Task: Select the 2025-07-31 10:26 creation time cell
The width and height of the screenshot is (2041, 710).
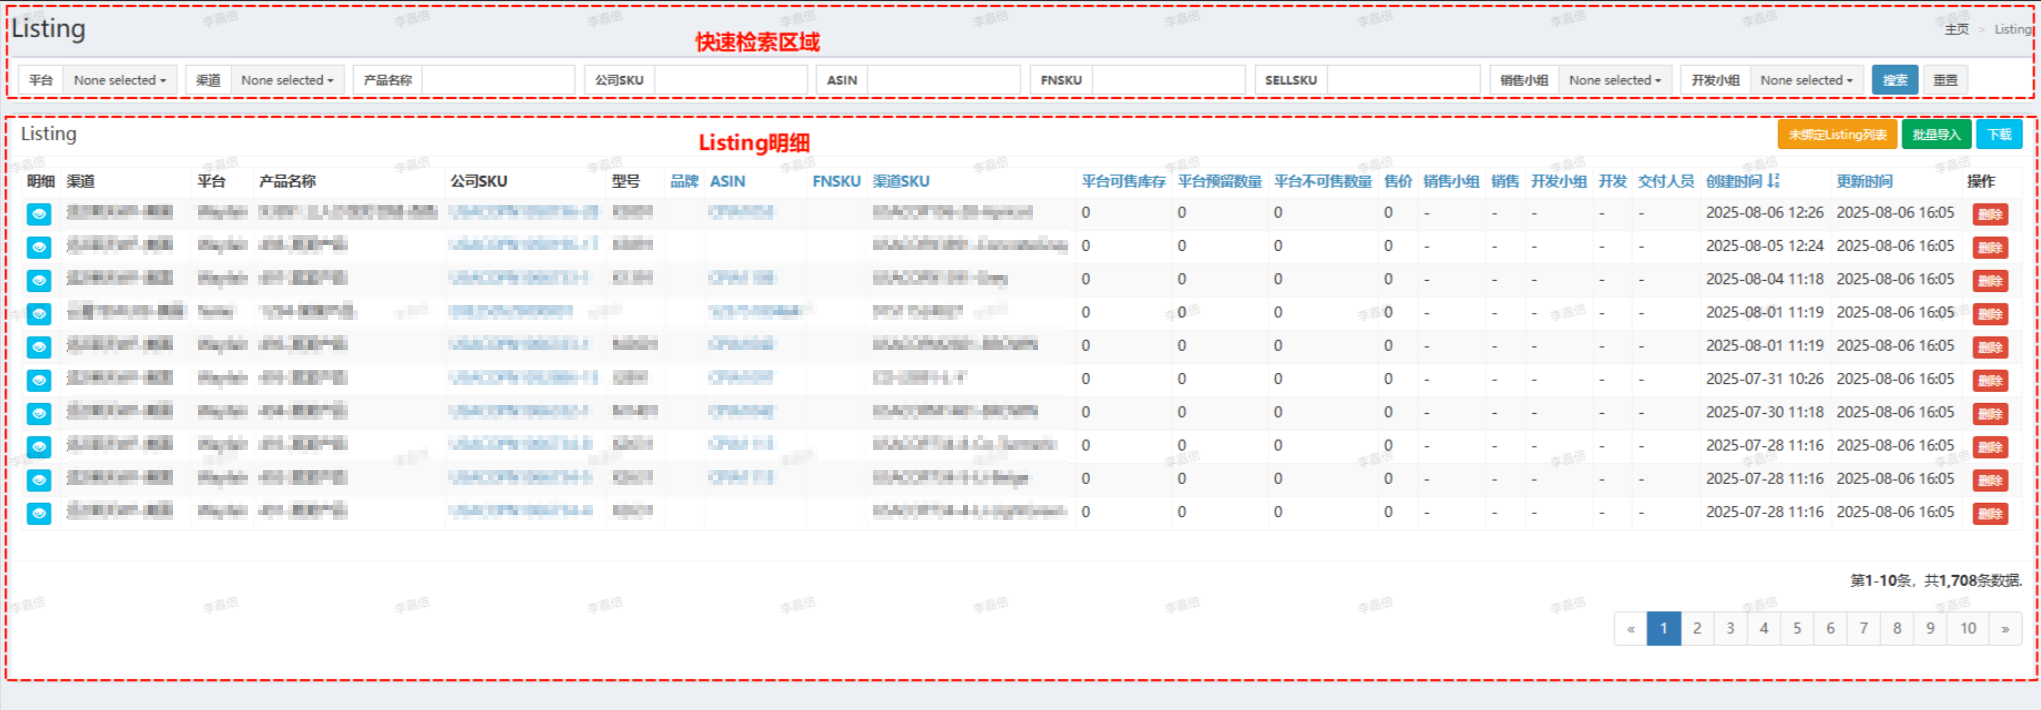Action: 1764,378
